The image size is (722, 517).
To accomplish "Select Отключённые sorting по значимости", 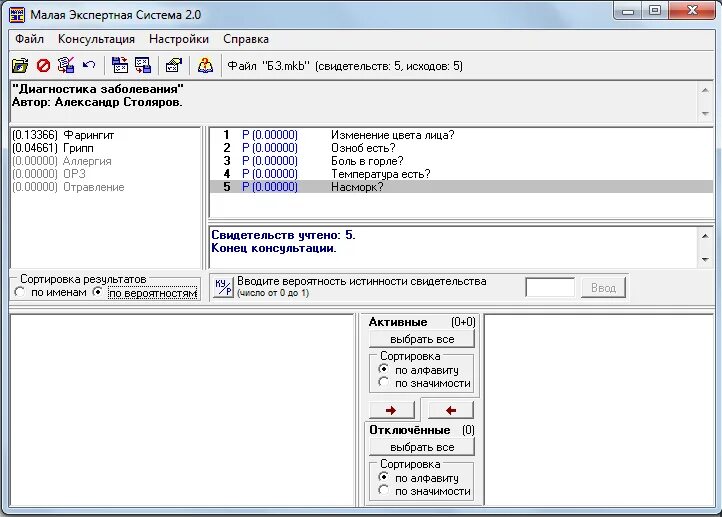I will coord(424,491).
